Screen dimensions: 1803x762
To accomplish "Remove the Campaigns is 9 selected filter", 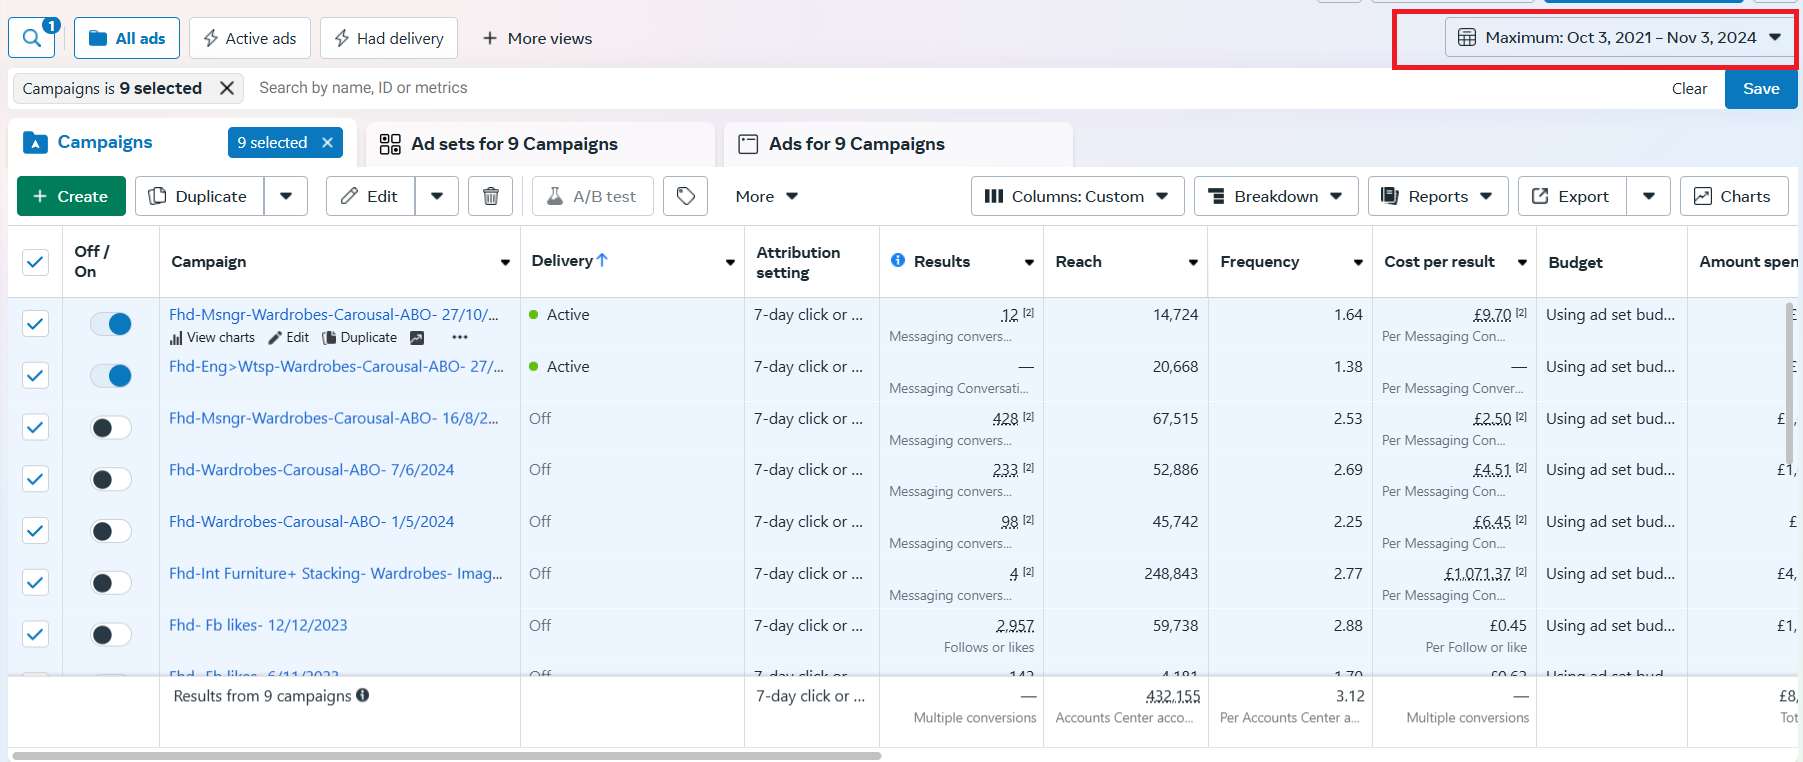I will pos(227,88).
